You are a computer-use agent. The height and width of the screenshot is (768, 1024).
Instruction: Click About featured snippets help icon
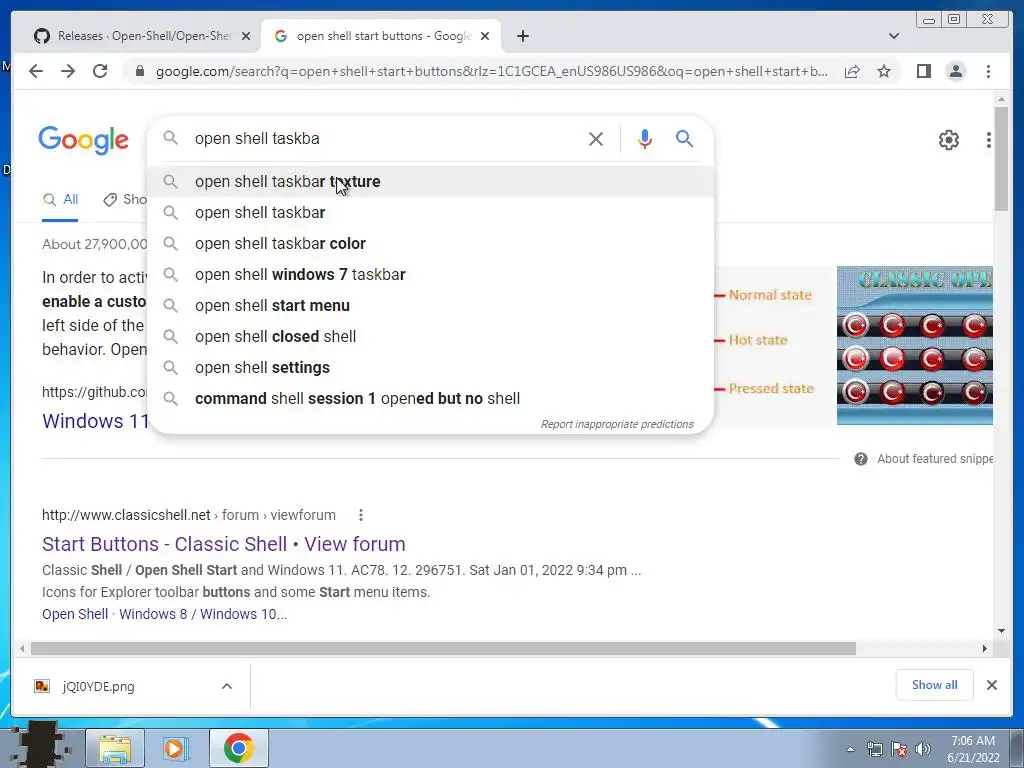(861, 459)
